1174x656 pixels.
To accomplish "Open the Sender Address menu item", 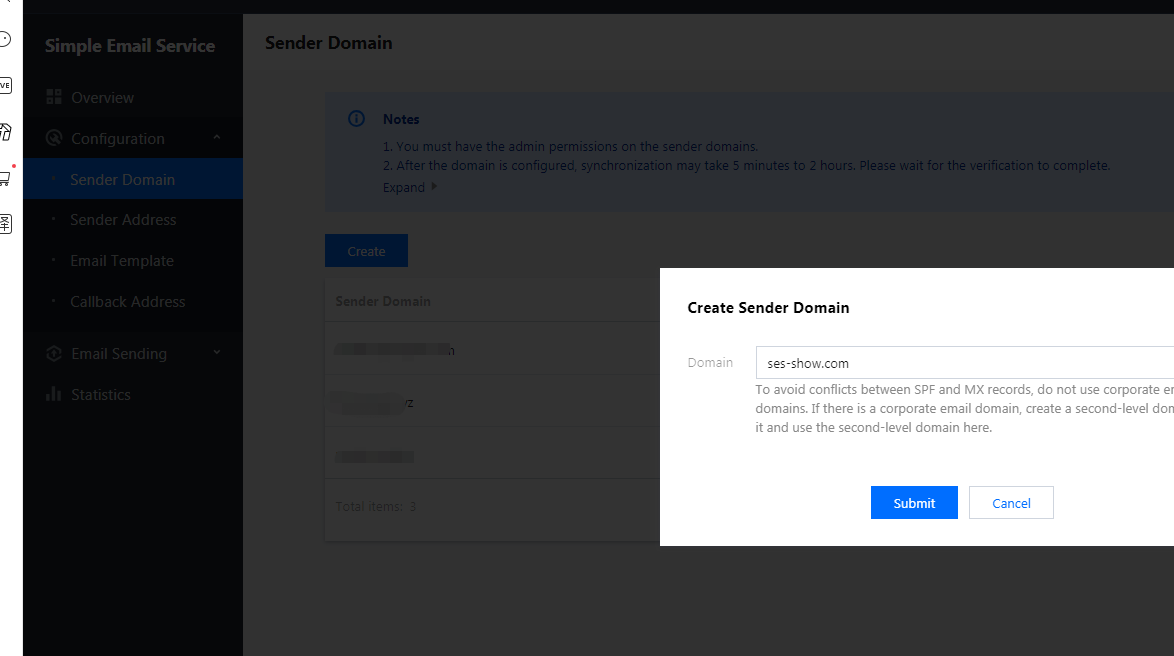I will click(123, 220).
